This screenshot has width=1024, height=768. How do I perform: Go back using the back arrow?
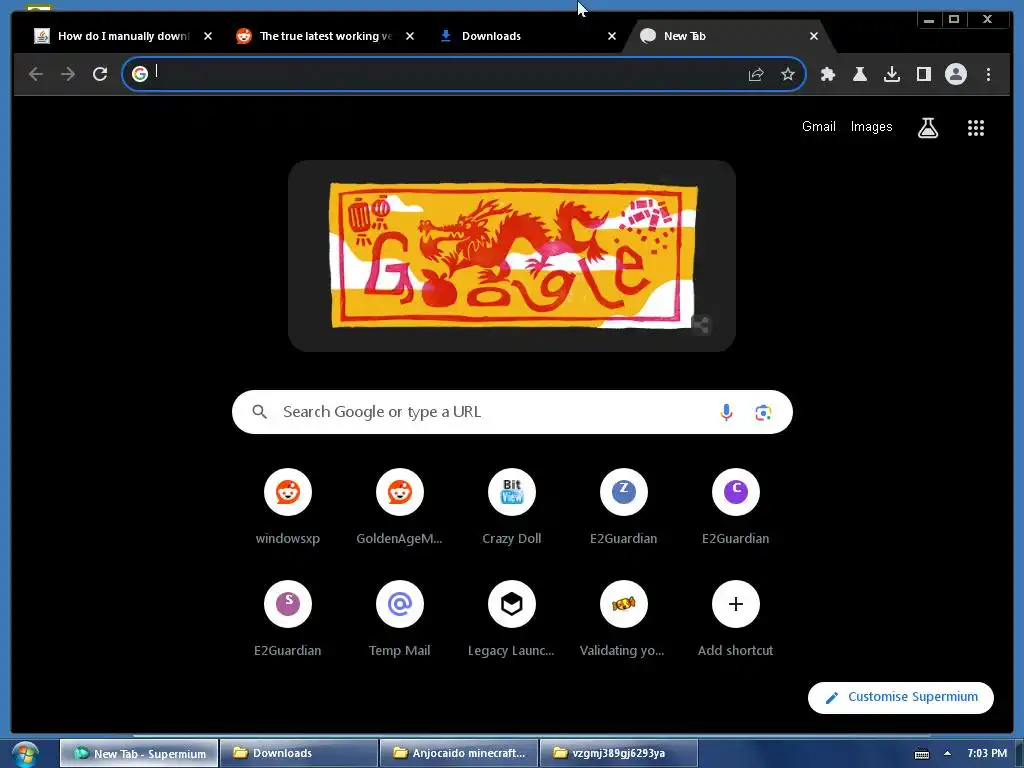36,74
